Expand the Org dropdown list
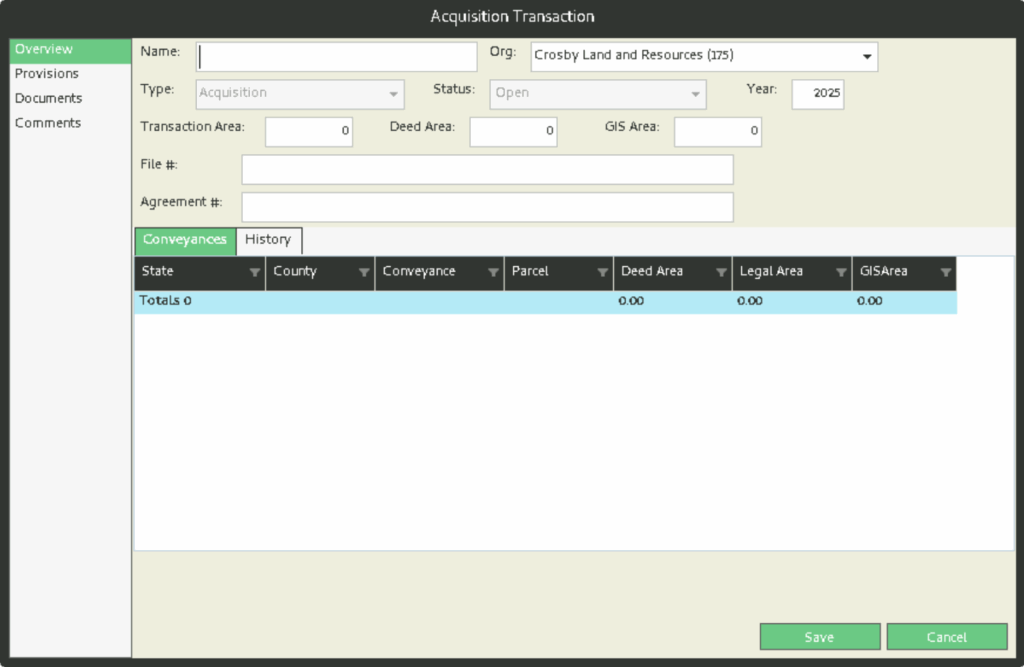This screenshot has height=667, width=1024. click(867, 57)
